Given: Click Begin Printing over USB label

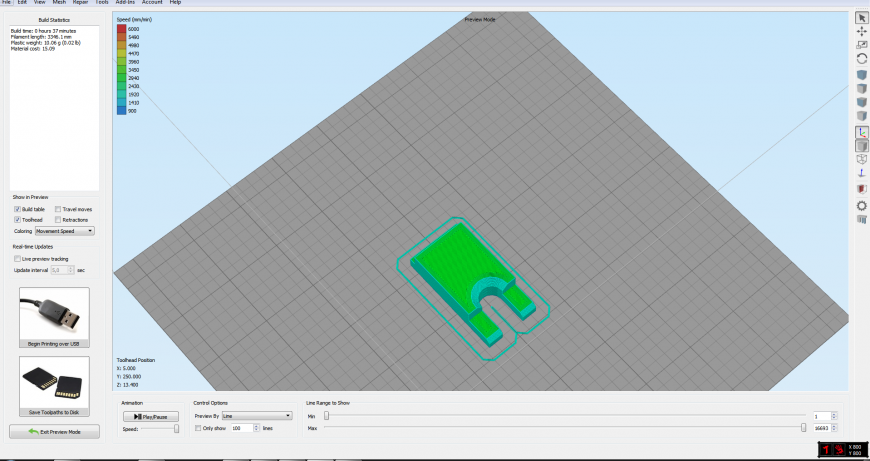Looking at the screenshot, I should [x=54, y=344].
